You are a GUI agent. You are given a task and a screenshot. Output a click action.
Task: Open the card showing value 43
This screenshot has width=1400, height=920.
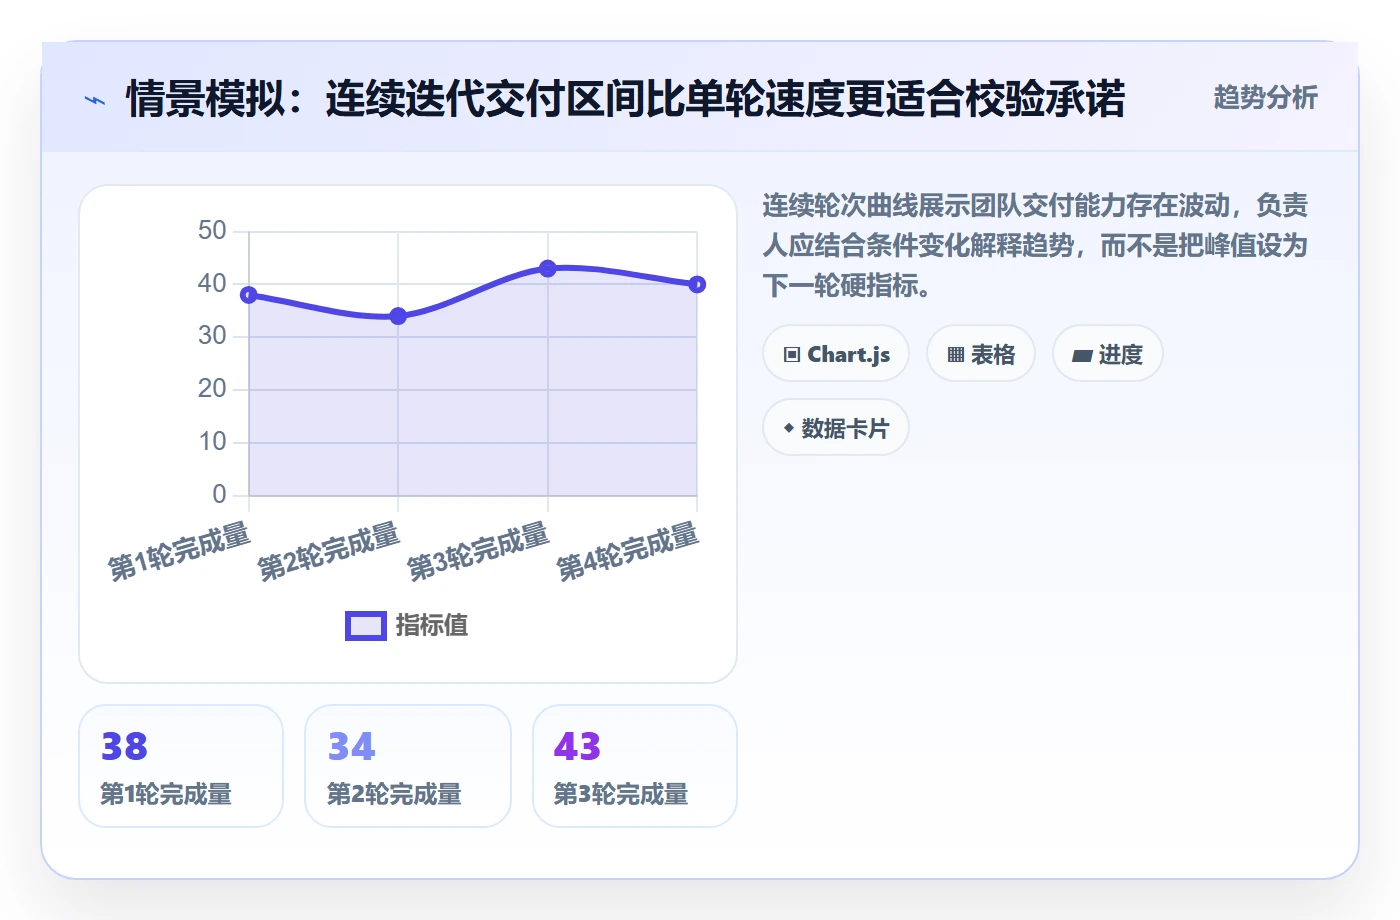point(635,766)
